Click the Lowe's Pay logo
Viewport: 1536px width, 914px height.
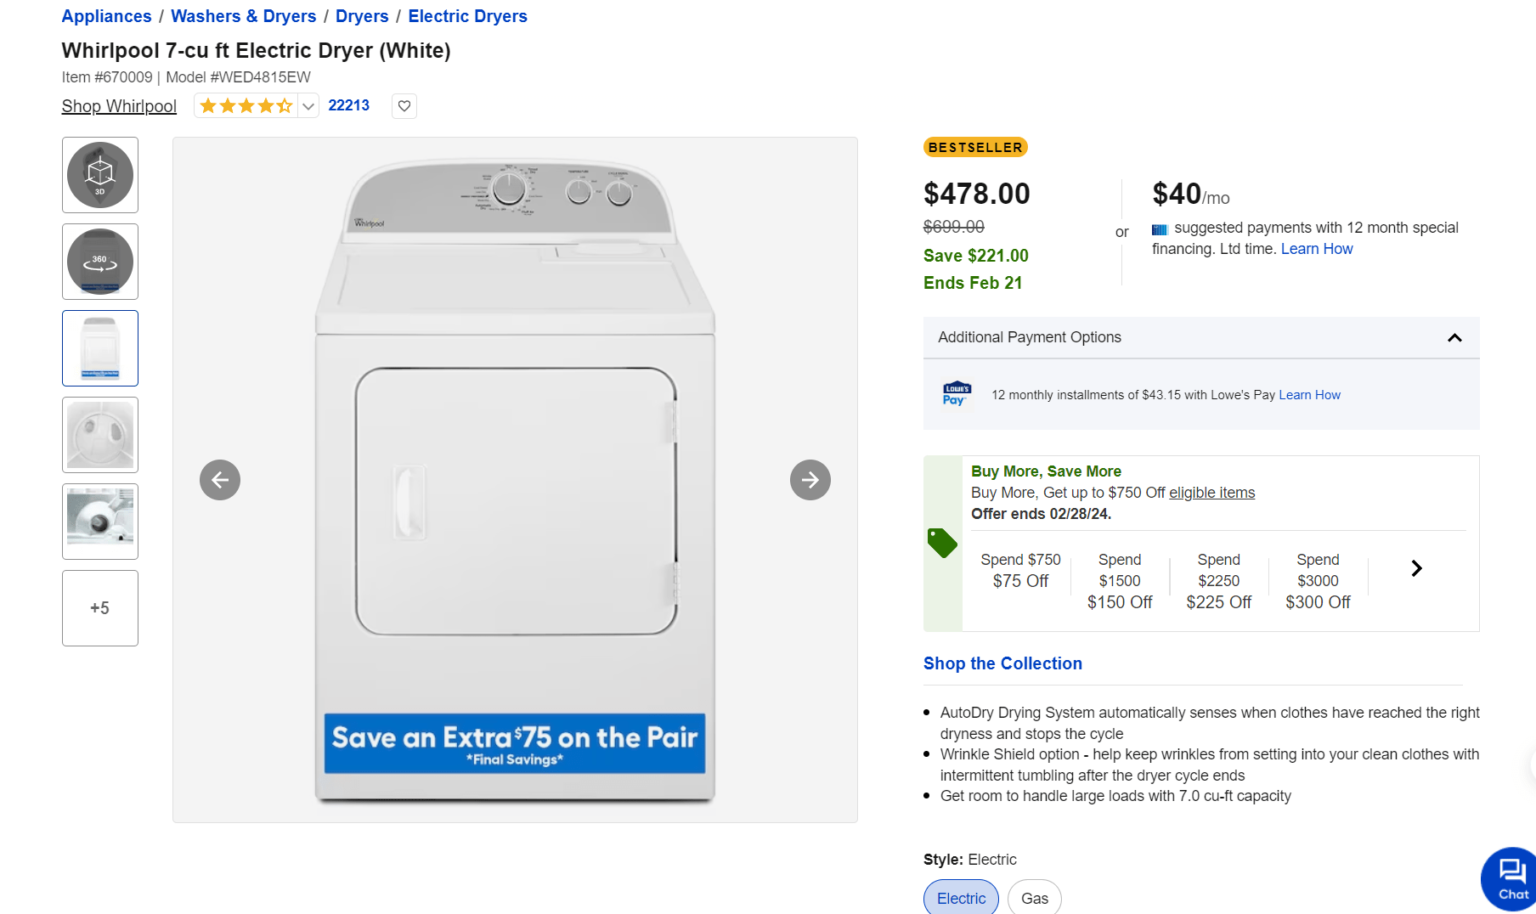coord(956,394)
